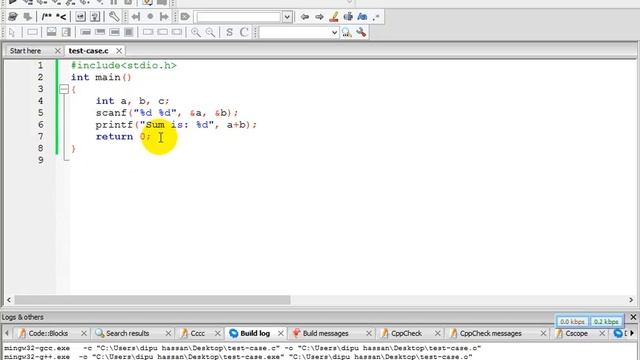Jump to next search match arrow

tap(319, 17)
